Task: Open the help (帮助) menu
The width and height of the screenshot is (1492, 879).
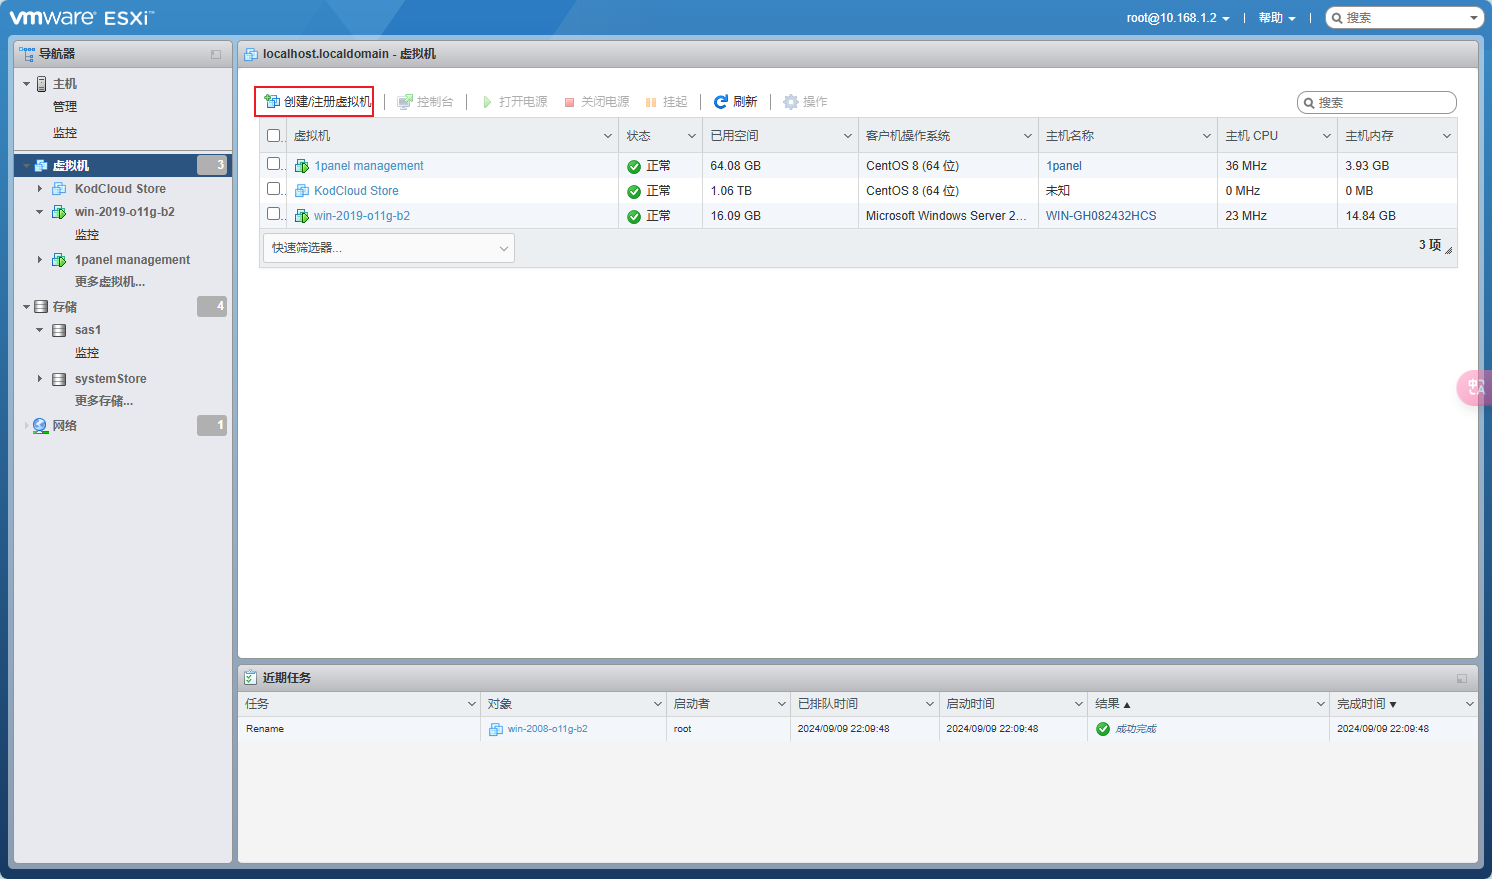Action: pos(1277,18)
